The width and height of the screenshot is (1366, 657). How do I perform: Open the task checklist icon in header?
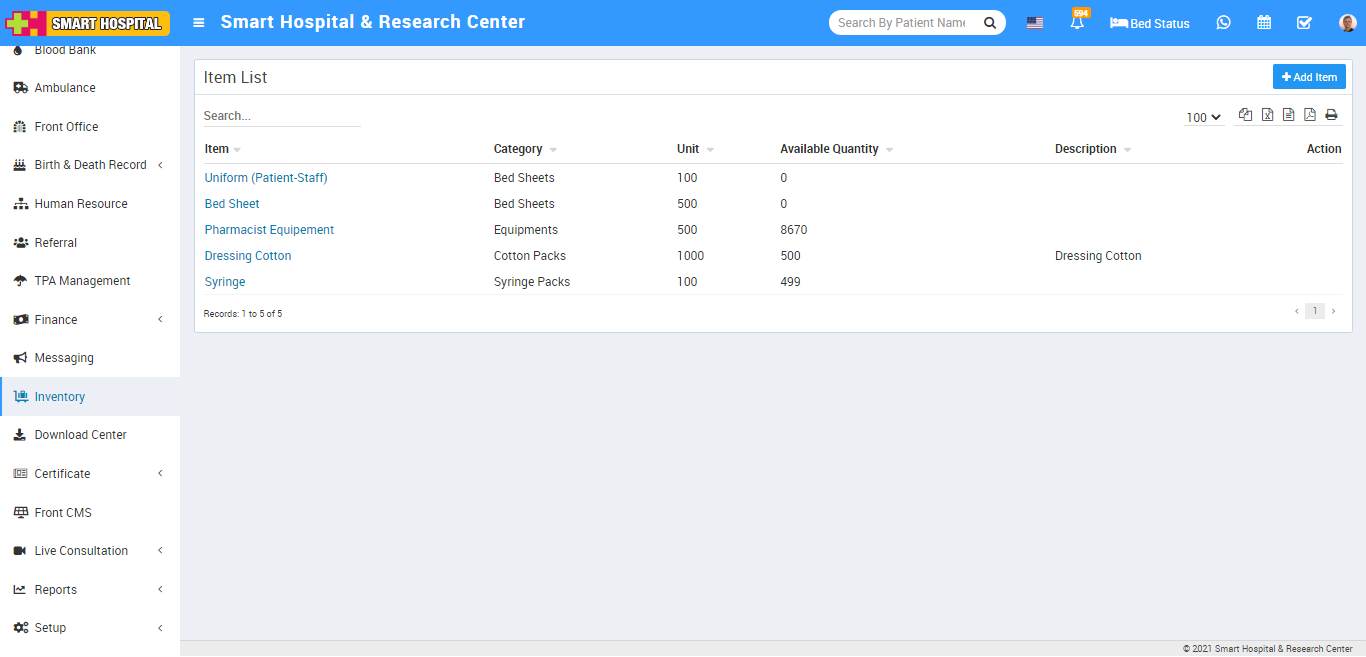[x=1304, y=23]
